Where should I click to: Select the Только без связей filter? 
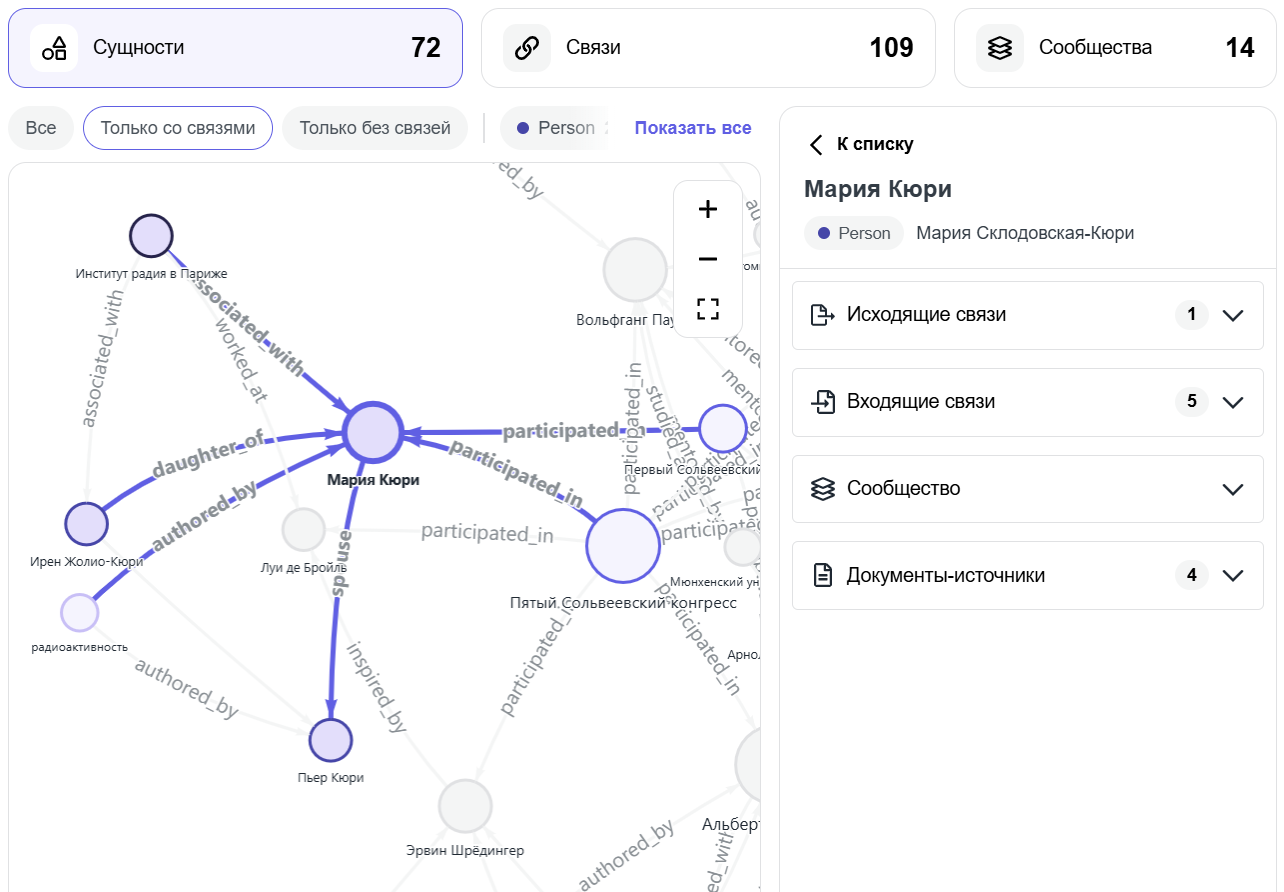[375, 128]
